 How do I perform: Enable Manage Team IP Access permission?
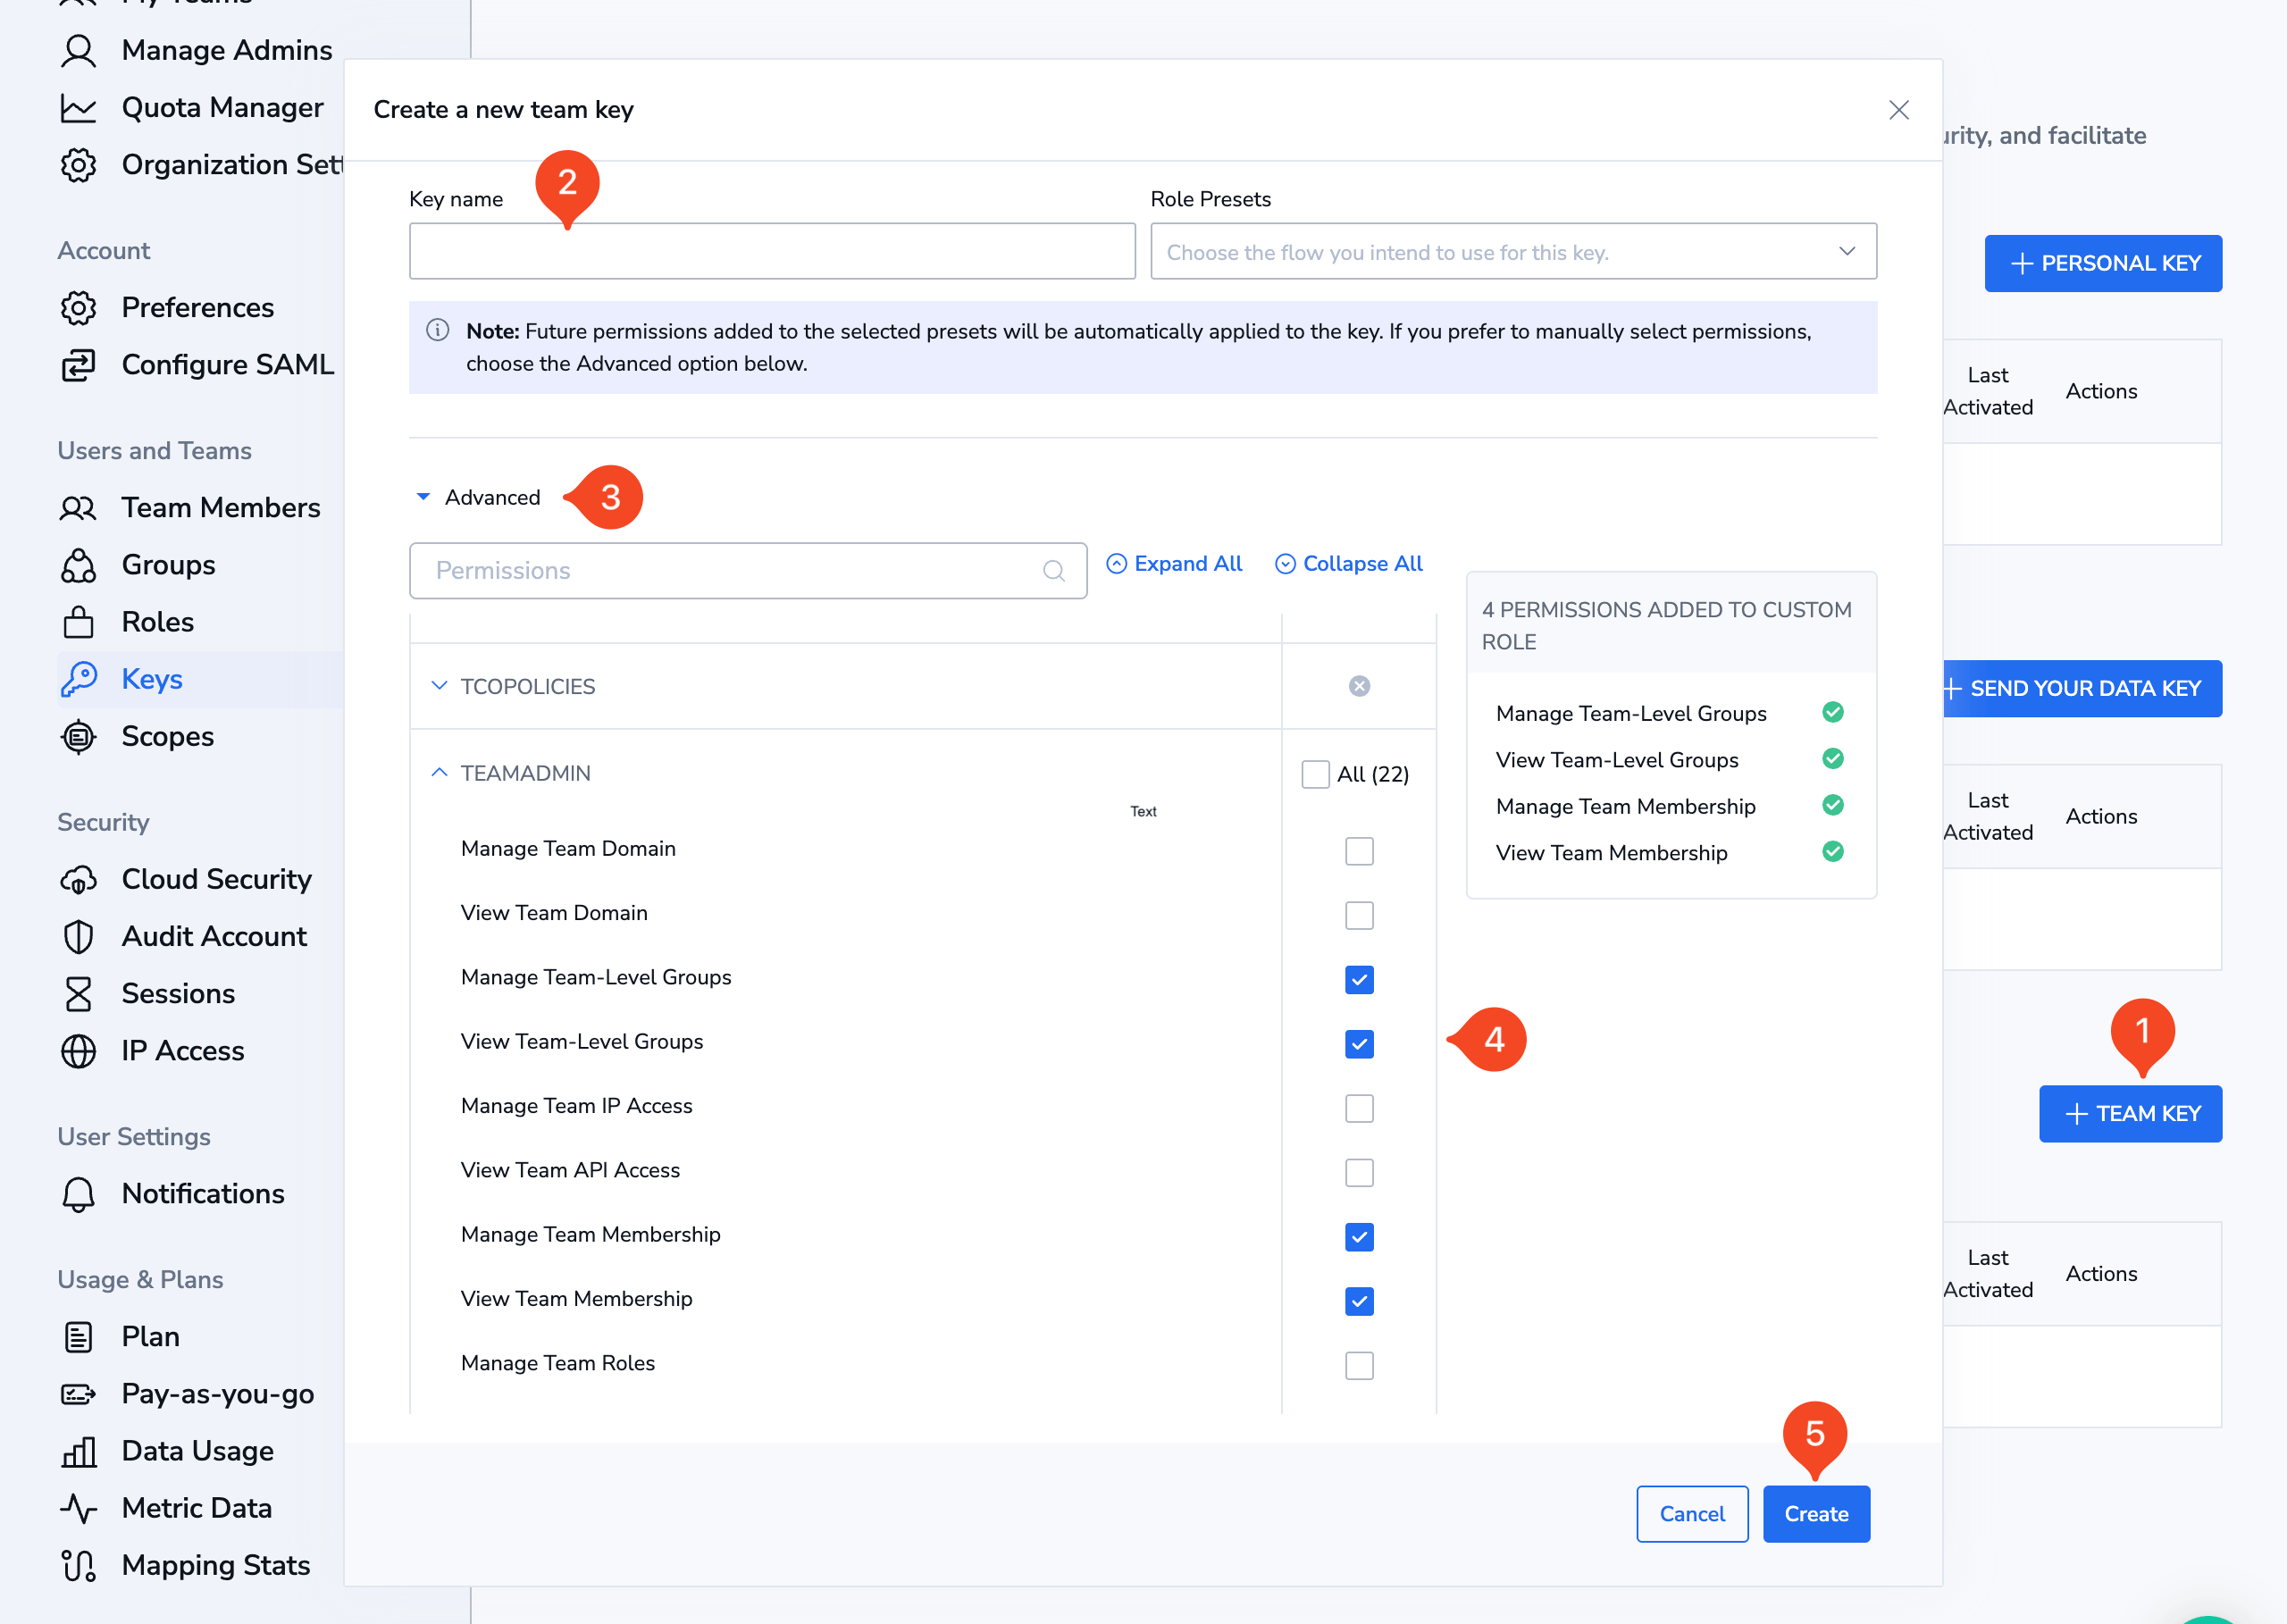point(1359,1108)
